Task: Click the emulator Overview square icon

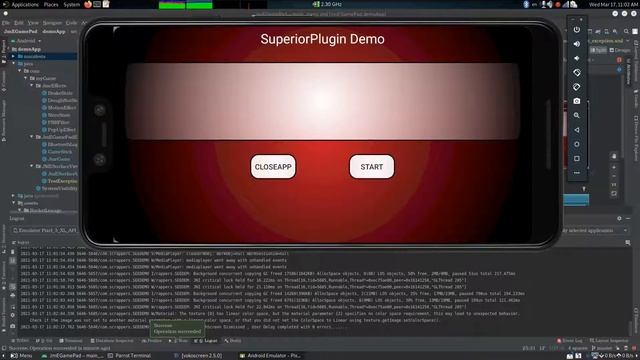Action: coord(577,158)
